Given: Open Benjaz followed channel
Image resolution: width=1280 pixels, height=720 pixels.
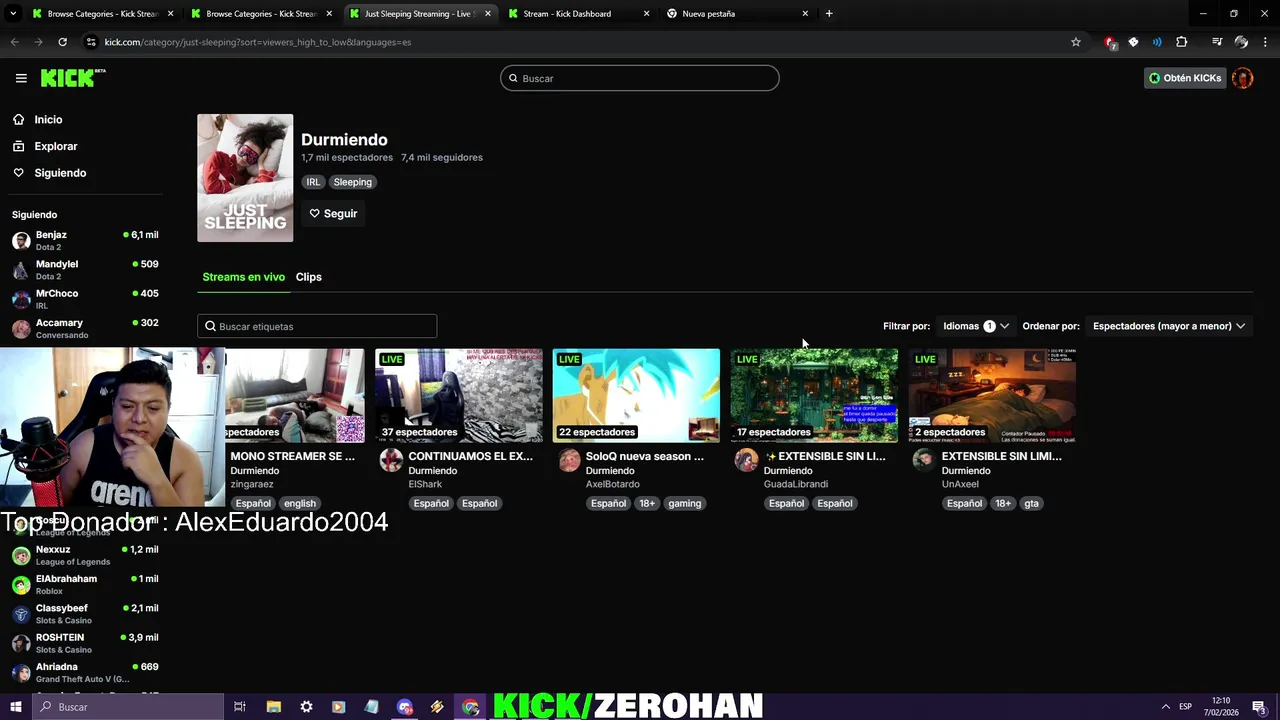Looking at the screenshot, I should (85, 240).
